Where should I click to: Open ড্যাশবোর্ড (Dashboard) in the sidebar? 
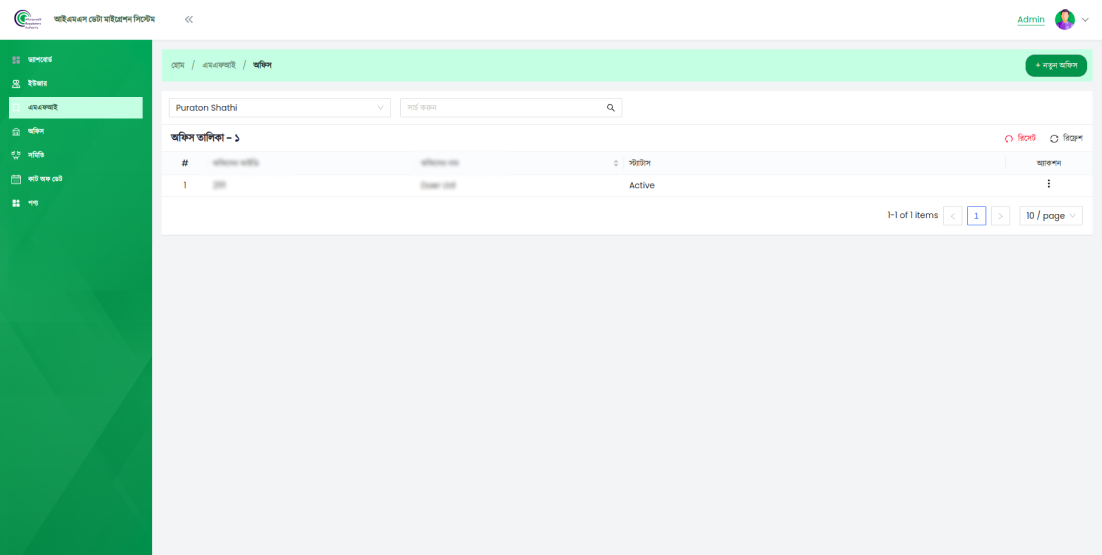tap(40, 60)
